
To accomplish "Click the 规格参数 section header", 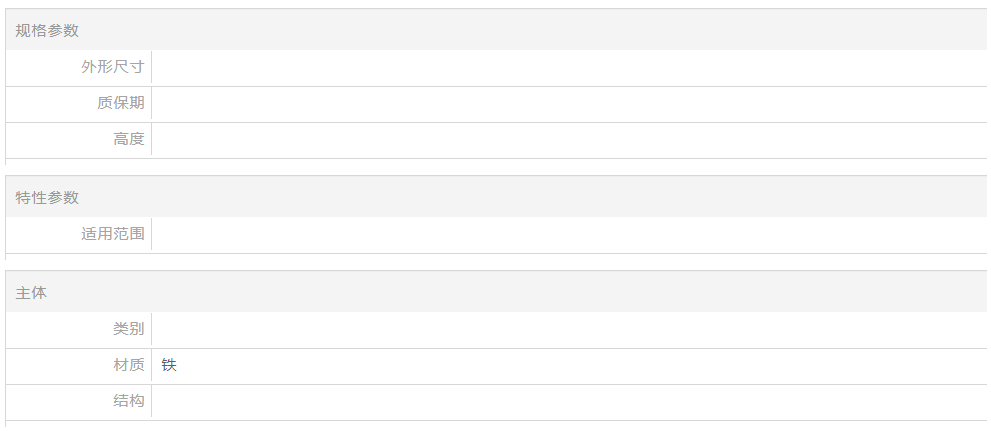I will point(47,31).
